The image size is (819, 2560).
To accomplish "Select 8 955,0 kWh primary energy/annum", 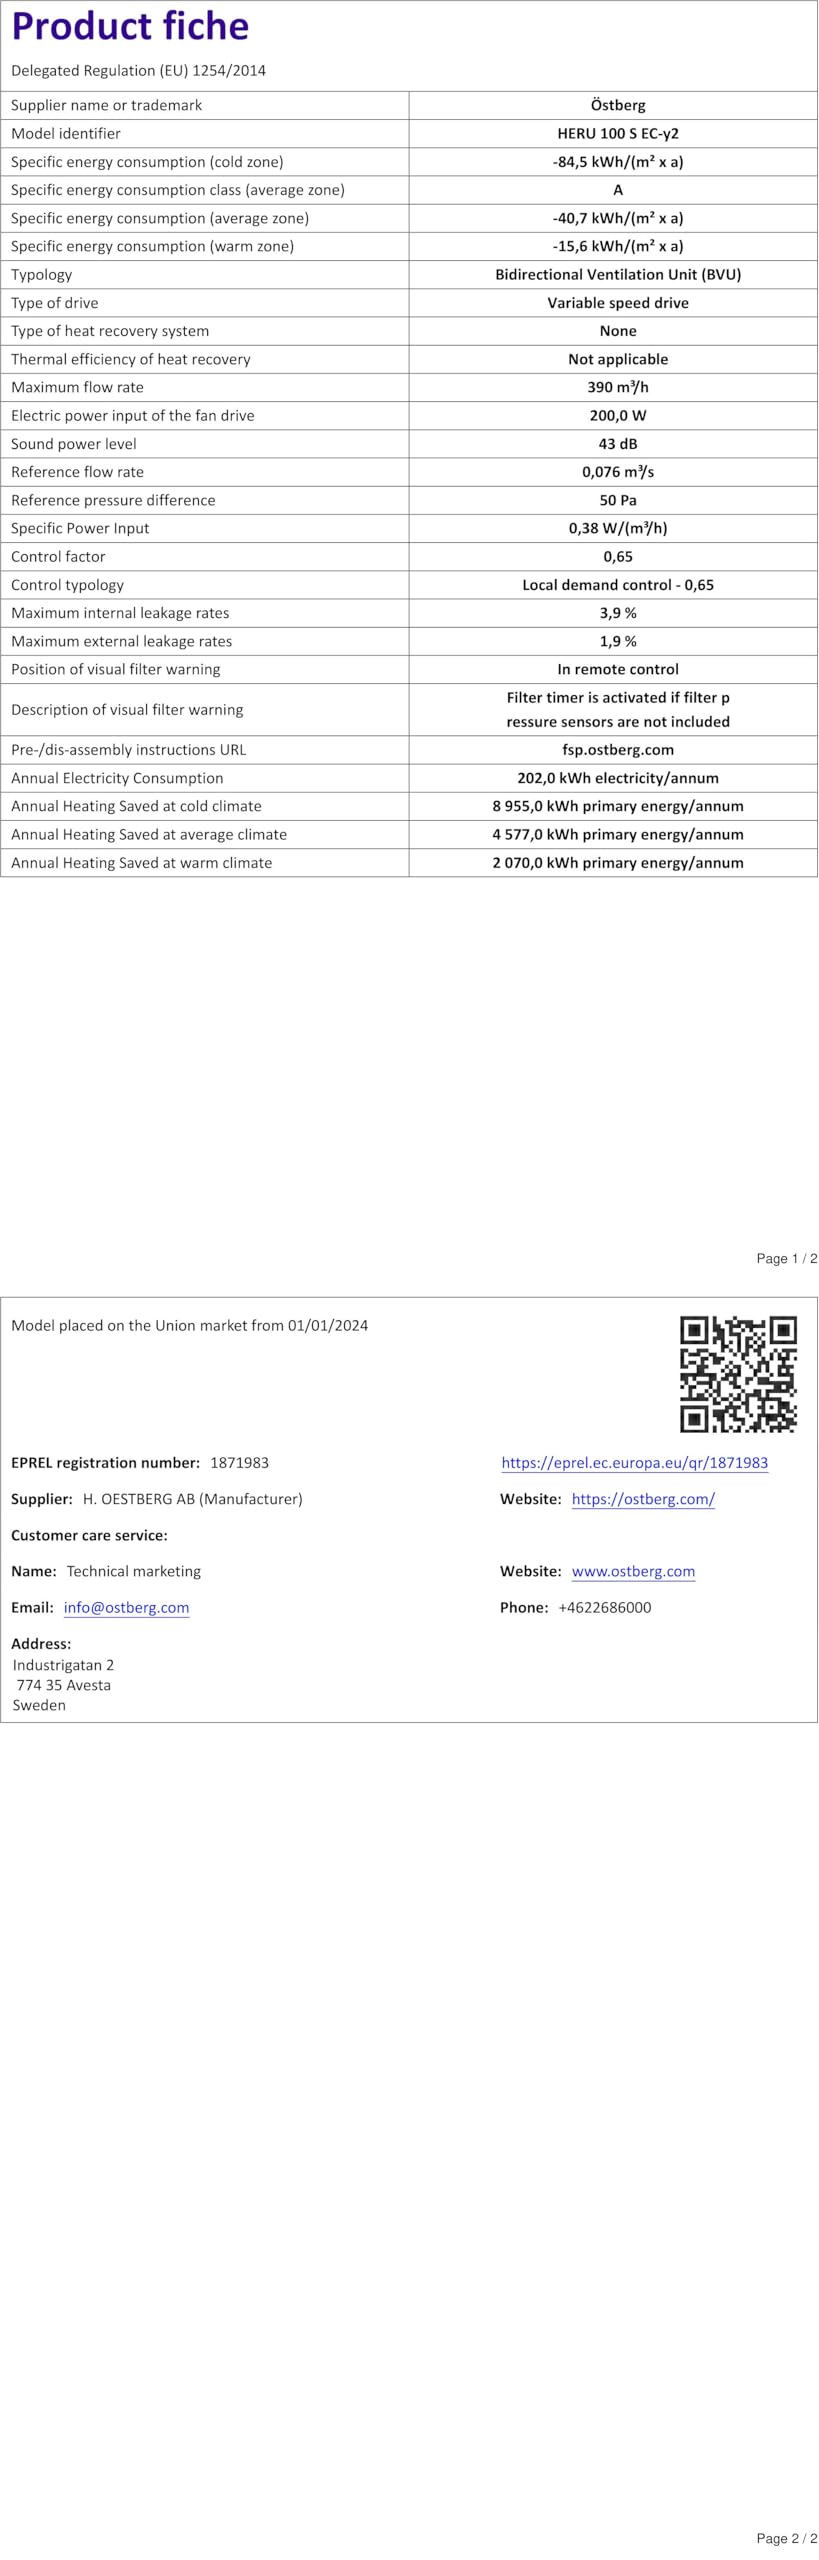I will (x=618, y=805).
